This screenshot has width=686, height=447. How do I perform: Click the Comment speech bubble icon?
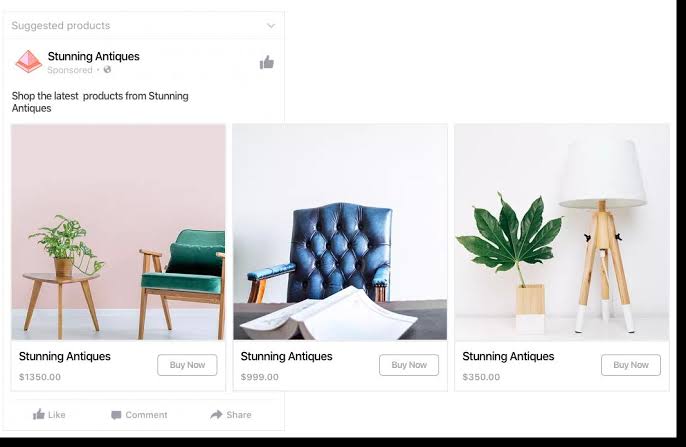[x=116, y=415]
